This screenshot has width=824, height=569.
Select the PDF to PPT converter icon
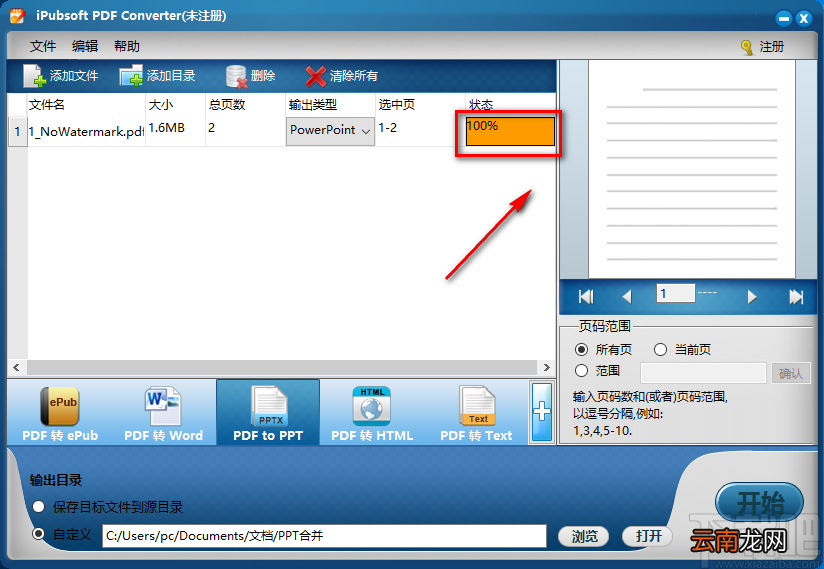(x=269, y=406)
